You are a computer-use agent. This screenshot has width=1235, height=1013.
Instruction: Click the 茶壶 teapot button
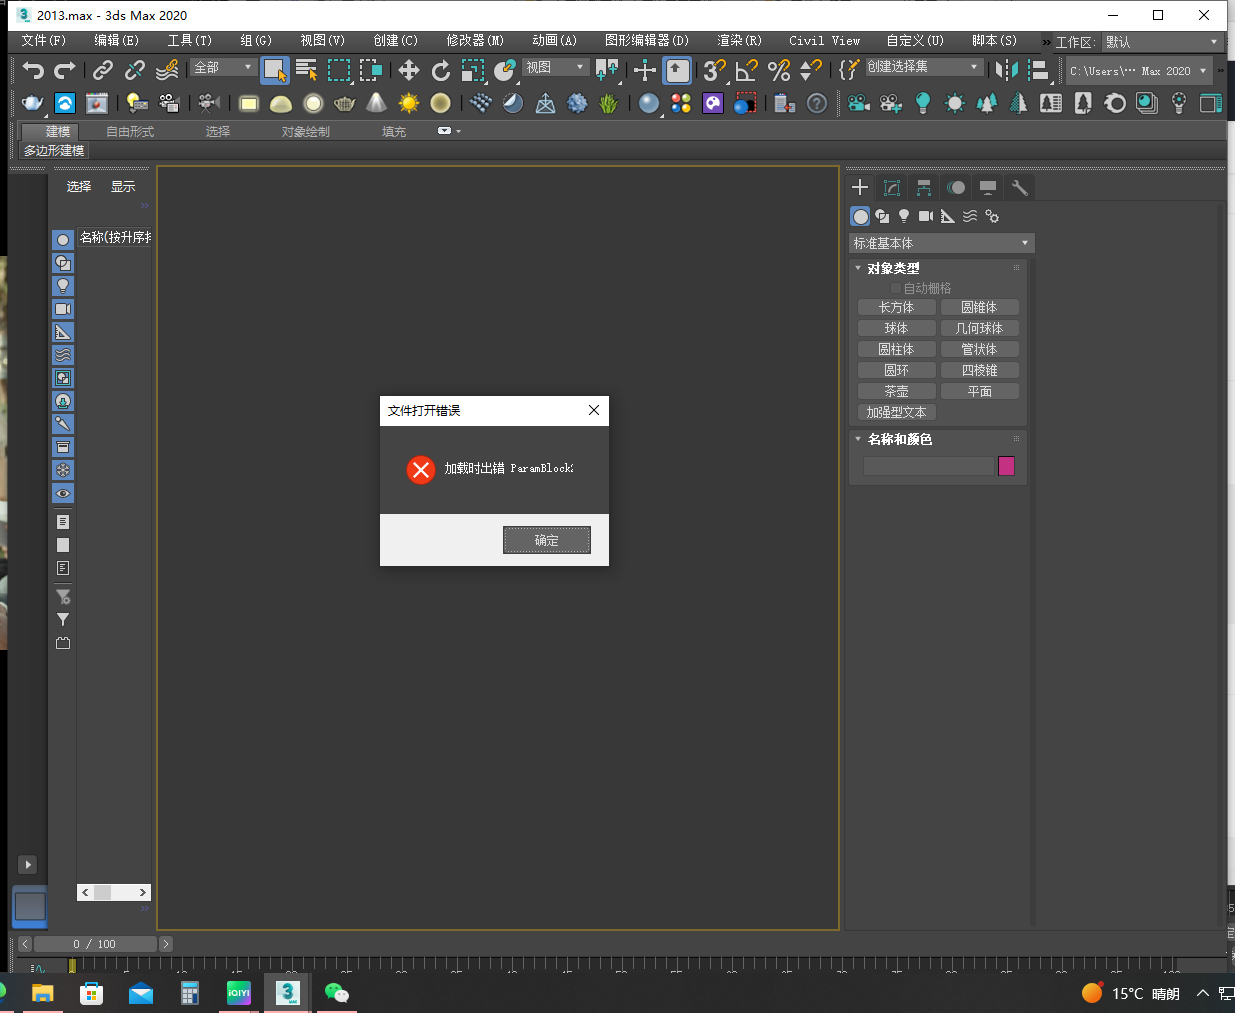[x=896, y=391]
